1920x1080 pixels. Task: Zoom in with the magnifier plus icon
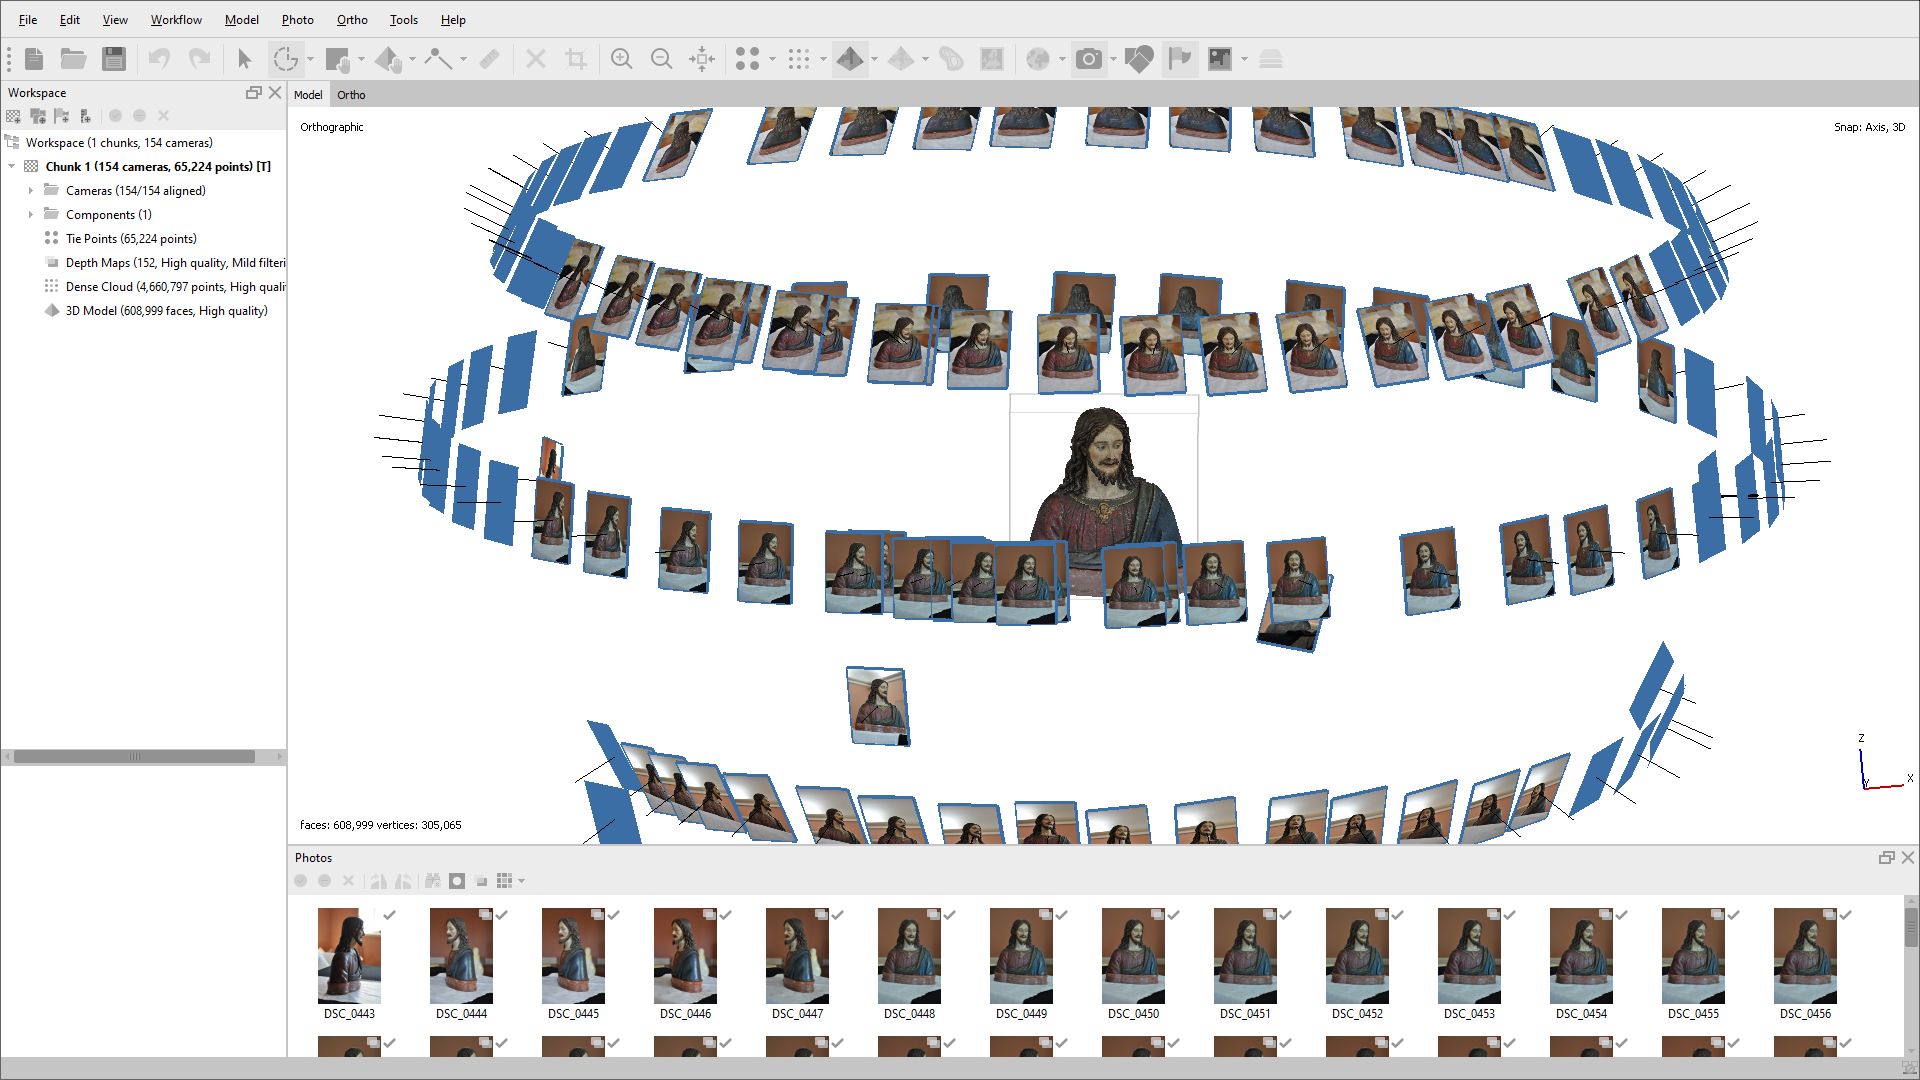(622, 59)
